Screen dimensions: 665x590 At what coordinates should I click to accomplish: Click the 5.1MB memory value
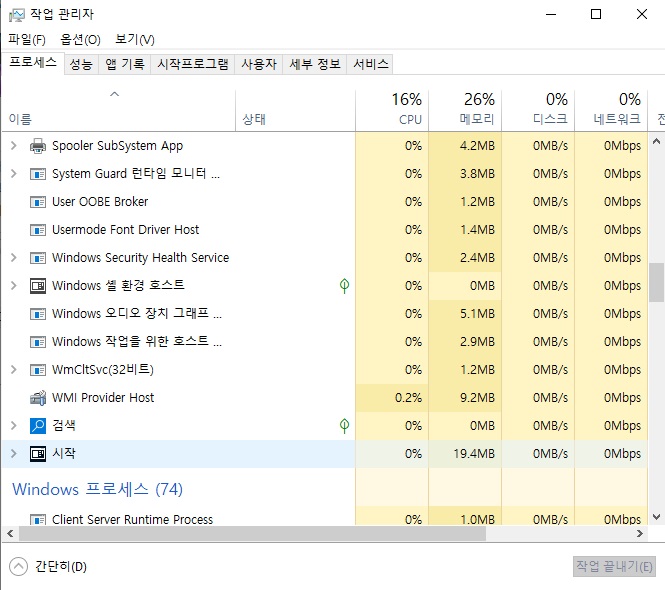[x=477, y=314]
